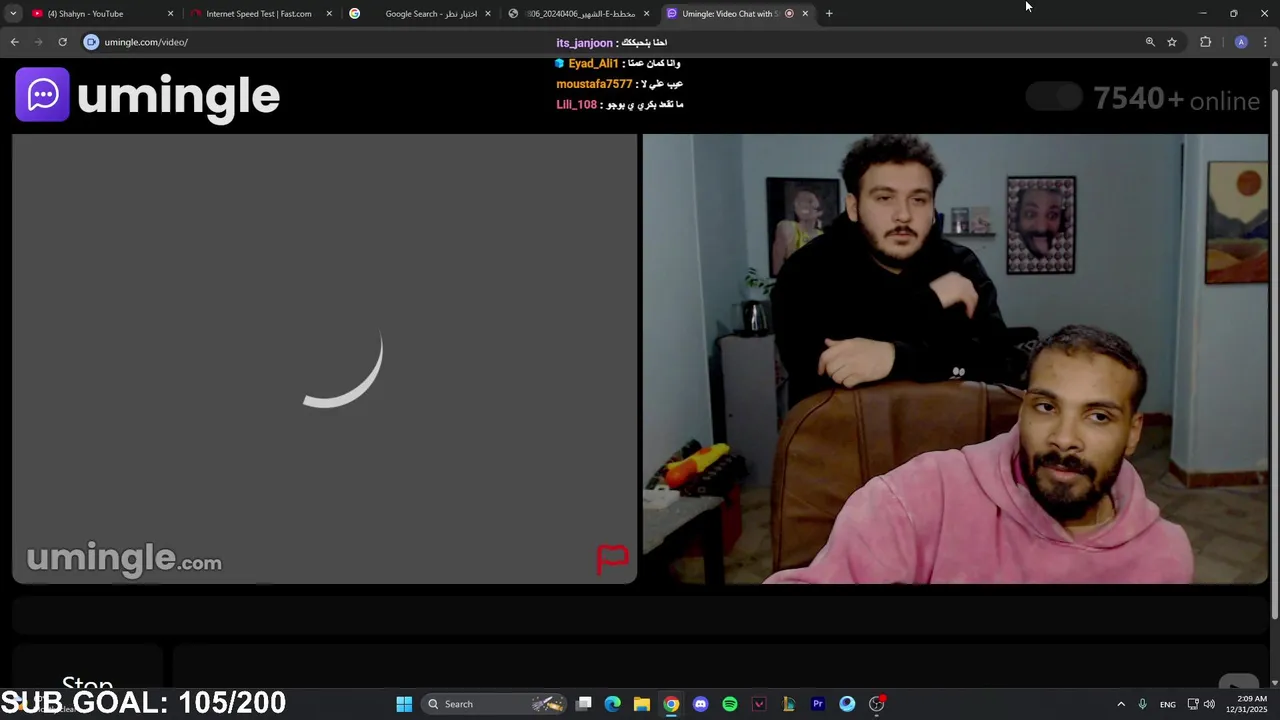Open the 806_20240406 tab

(580, 14)
